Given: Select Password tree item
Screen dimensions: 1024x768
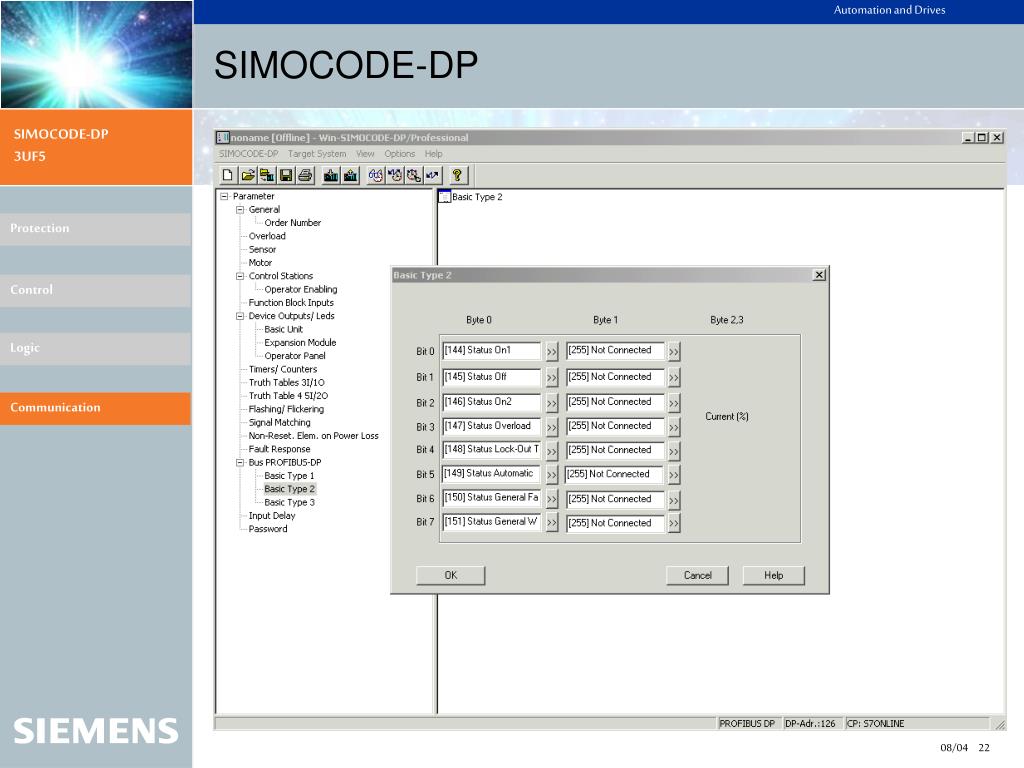Looking at the screenshot, I should point(268,529).
